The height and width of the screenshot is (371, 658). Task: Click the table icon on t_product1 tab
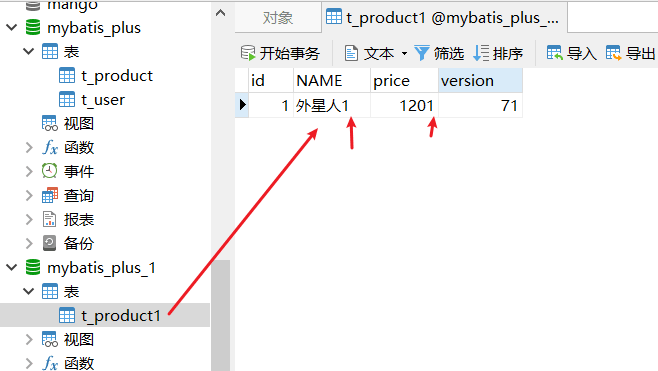[334, 17]
